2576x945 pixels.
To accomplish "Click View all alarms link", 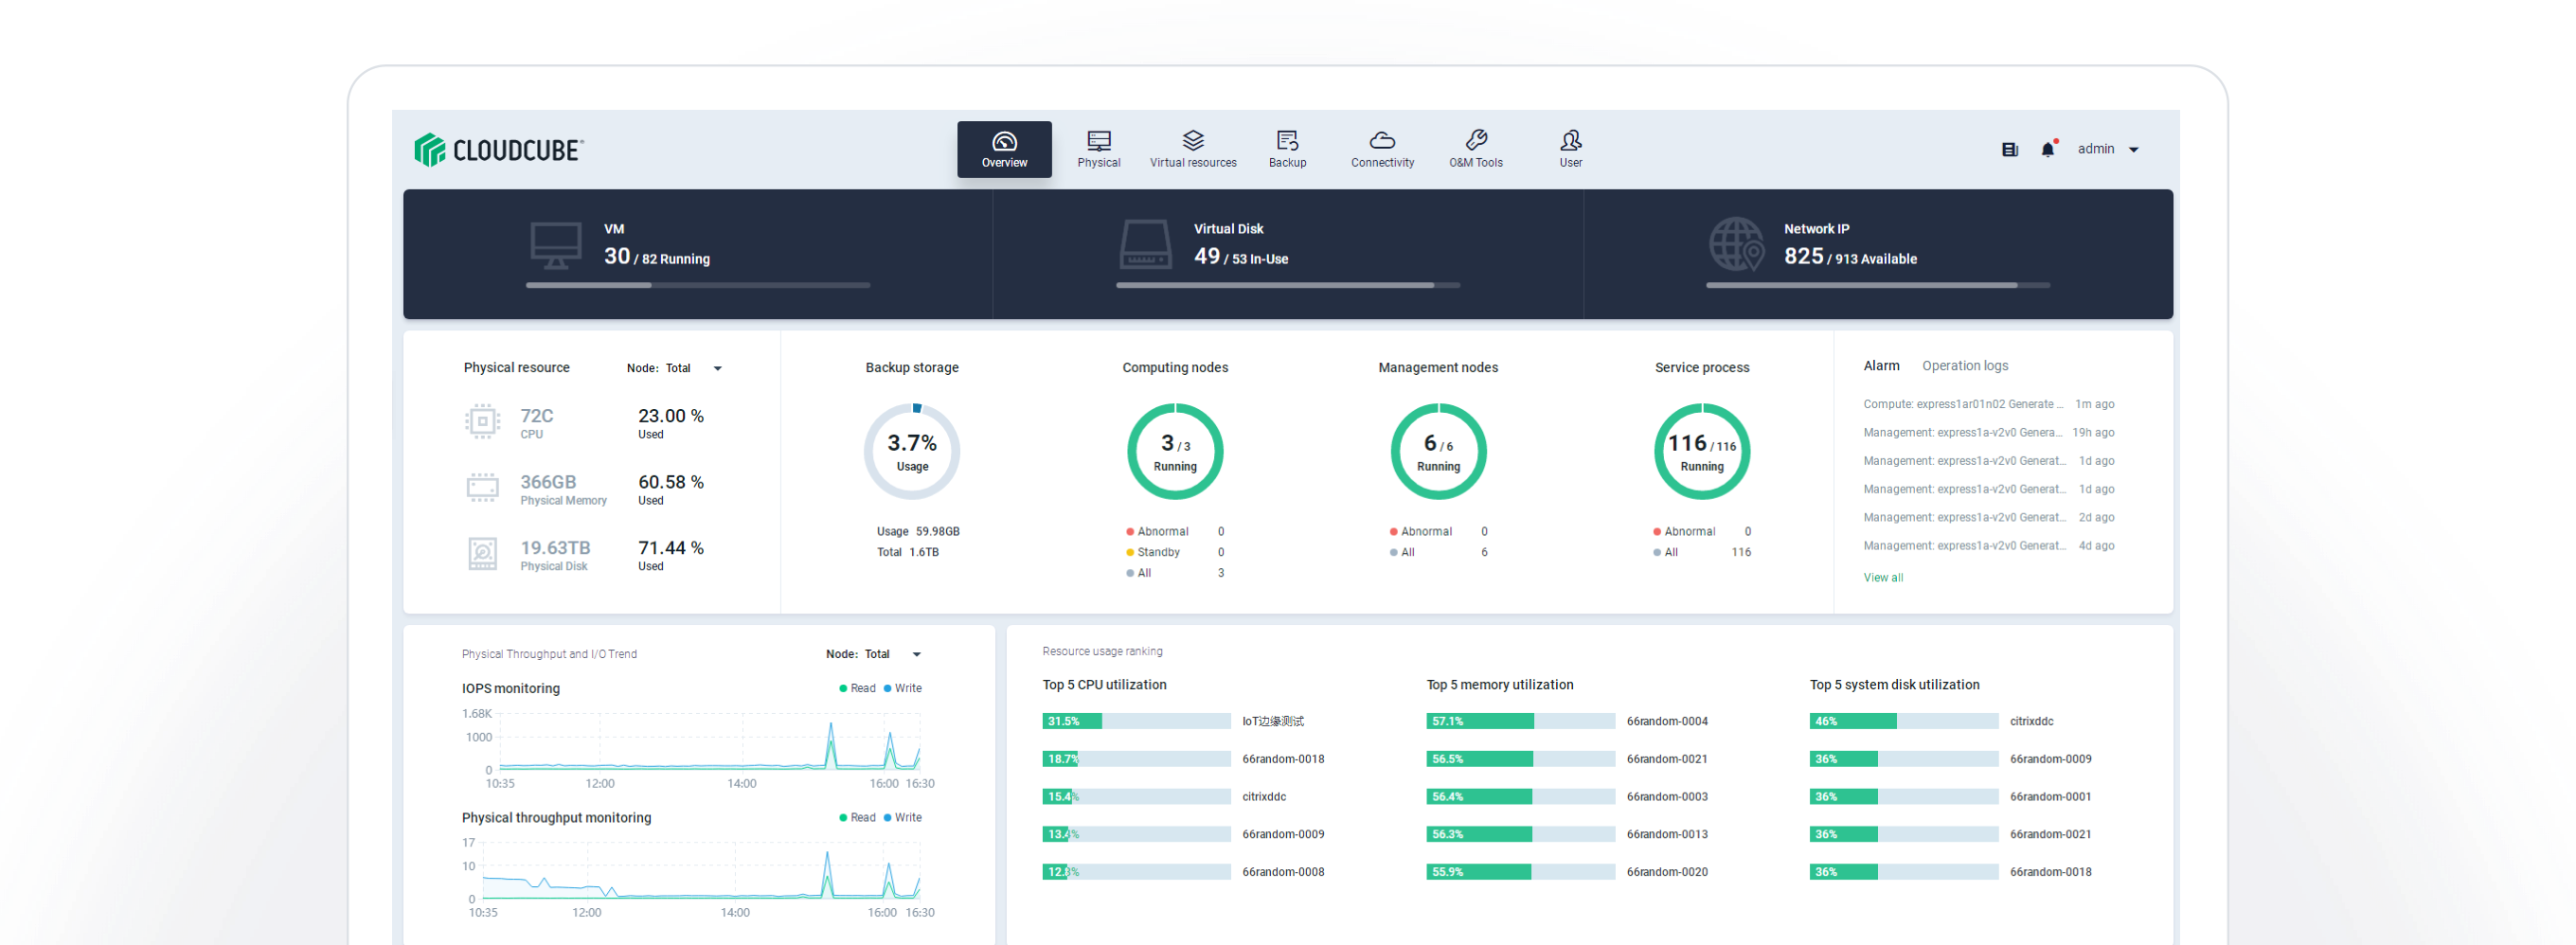I will (x=1882, y=577).
